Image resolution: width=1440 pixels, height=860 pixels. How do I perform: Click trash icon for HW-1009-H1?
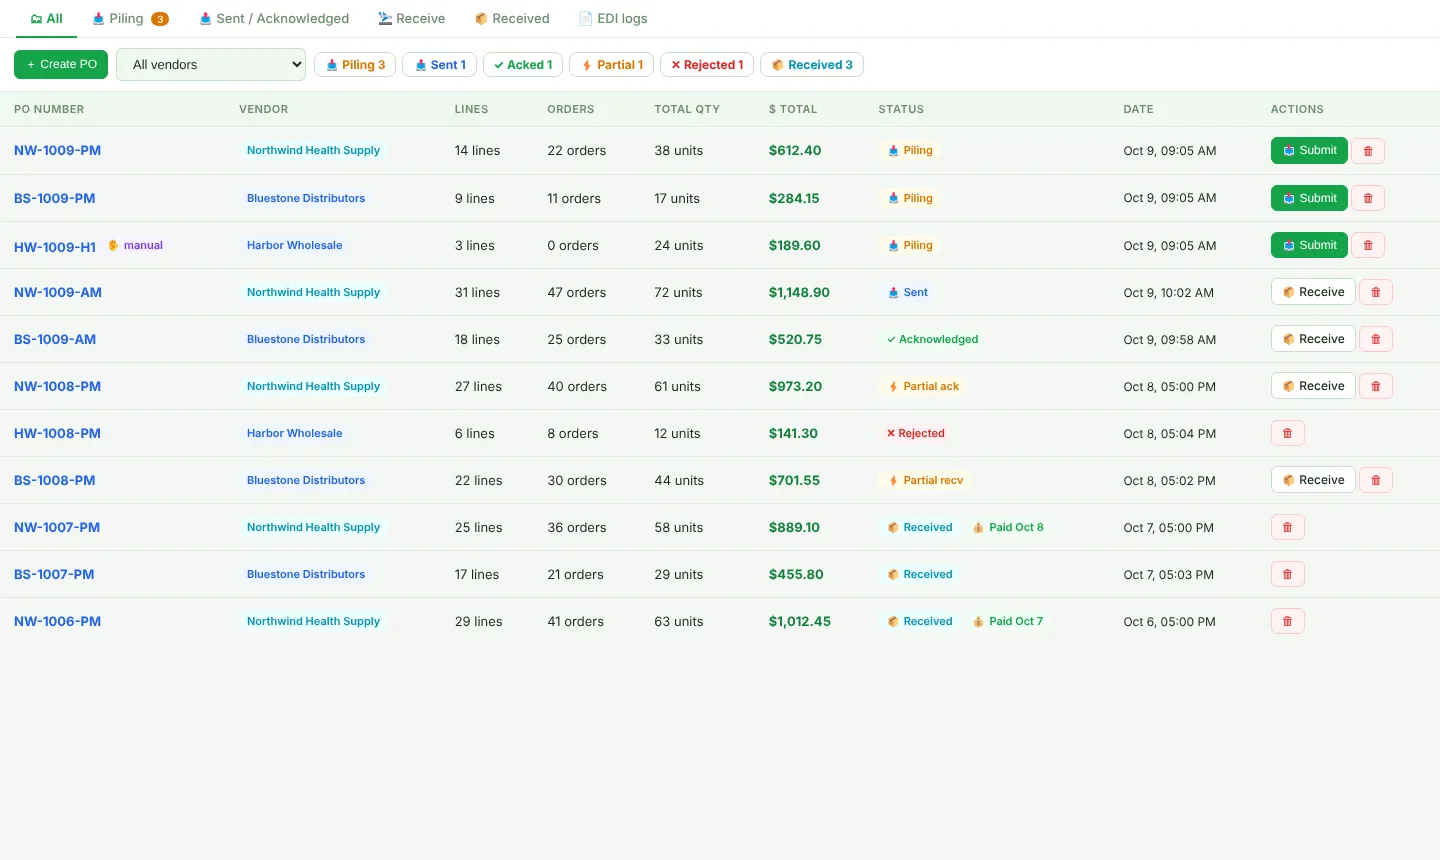[1368, 245]
